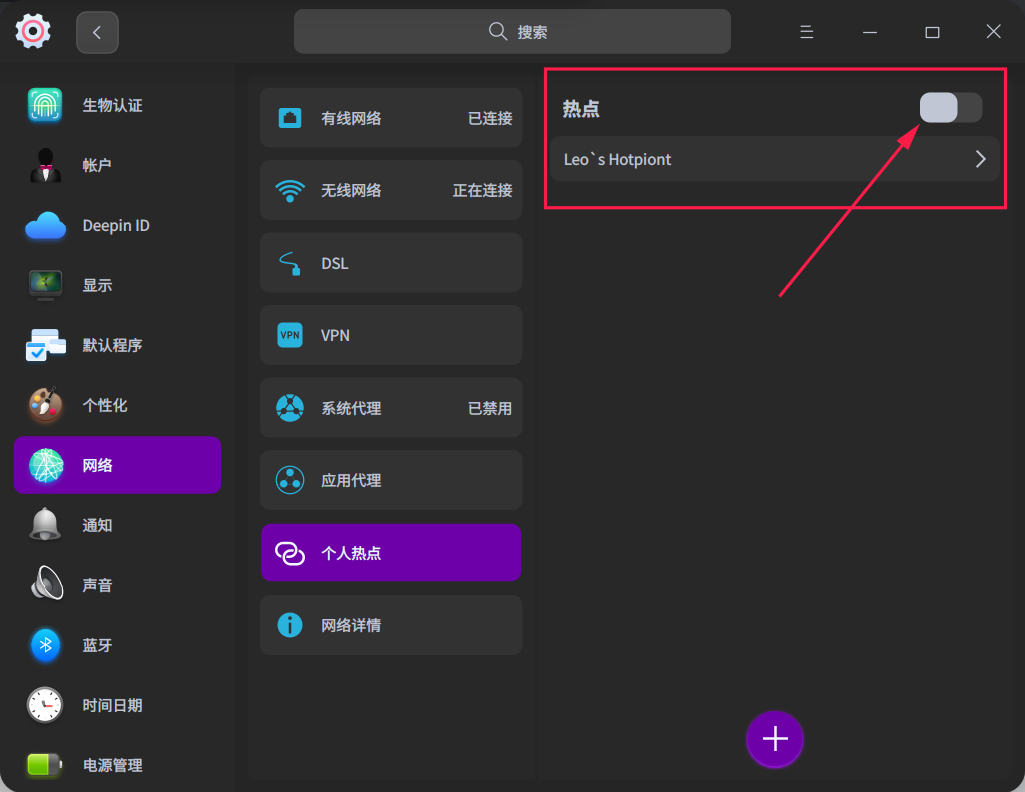Open the VPN label

coord(335,335)
